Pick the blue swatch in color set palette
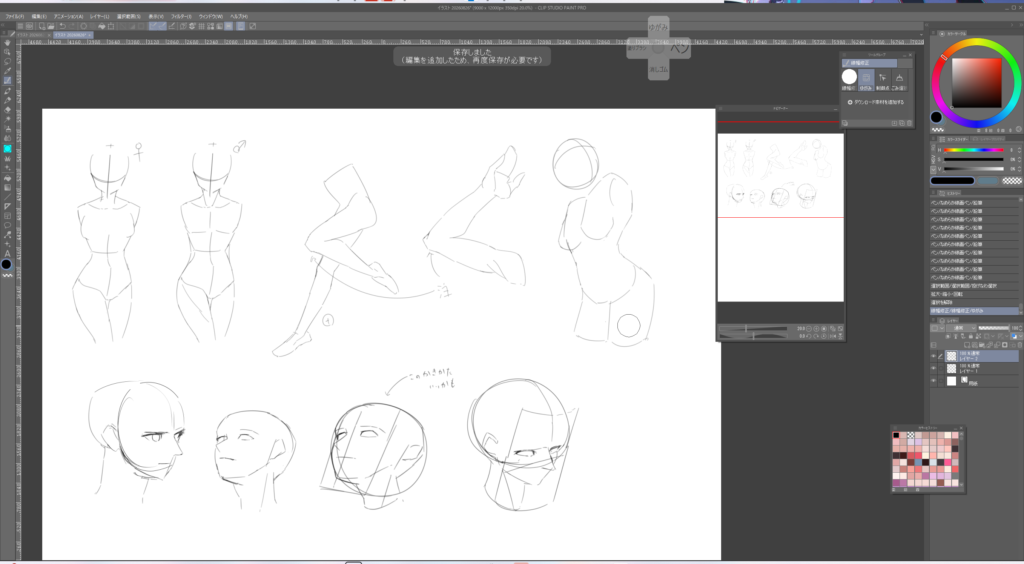The image size is (1024, 564). [x=918, y=462]
